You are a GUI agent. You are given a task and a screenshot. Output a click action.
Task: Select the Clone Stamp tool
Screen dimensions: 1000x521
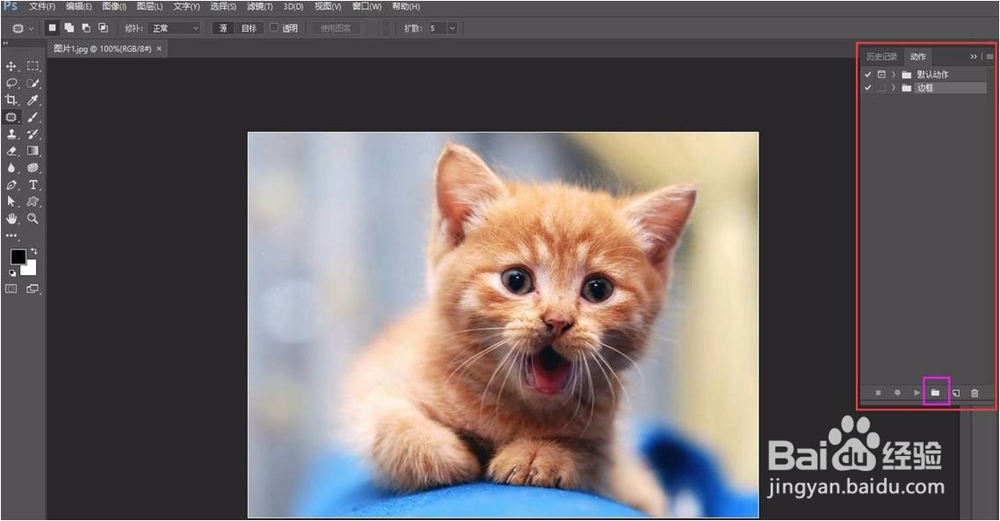11,134
